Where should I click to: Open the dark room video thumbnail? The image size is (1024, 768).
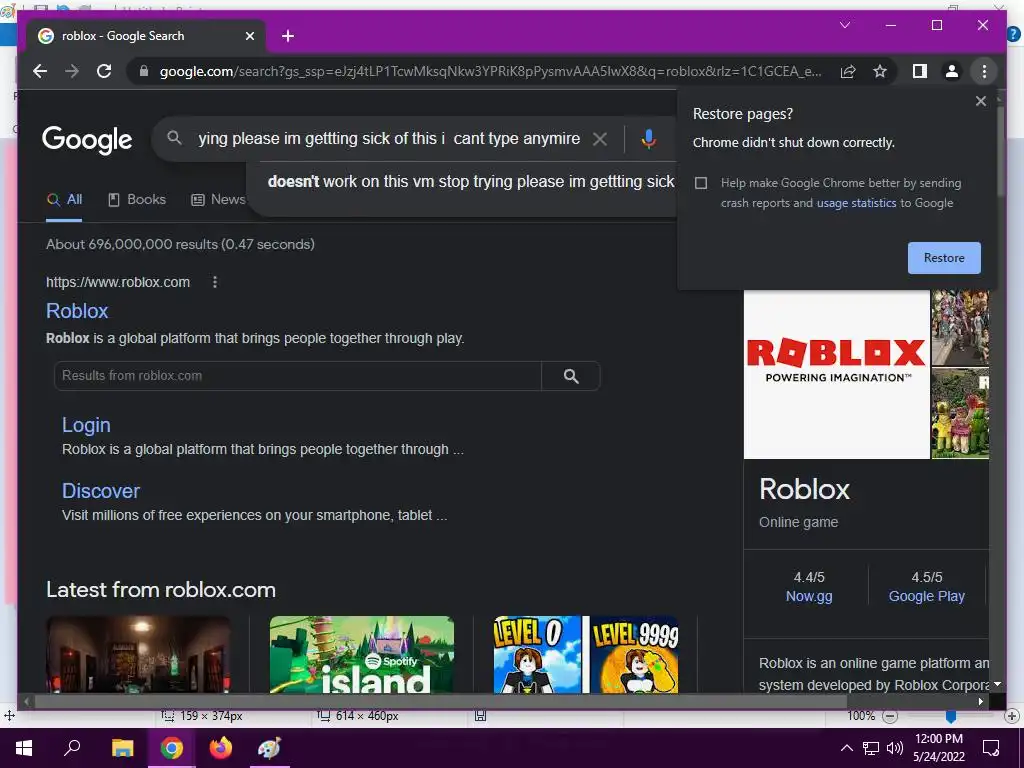point(138,654)
